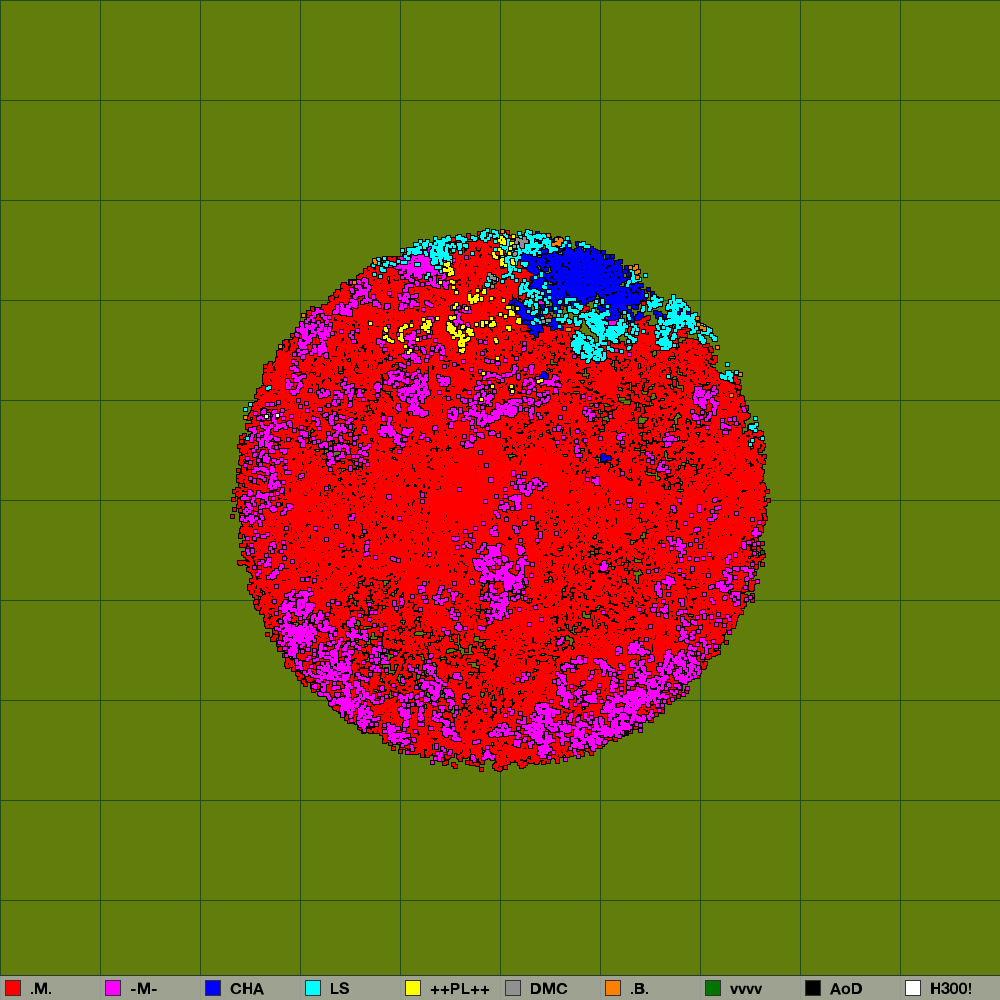Click the gray DMC legend color swatch
Viewport: 1000px width, 1000px height.
[x=513, y=988]
